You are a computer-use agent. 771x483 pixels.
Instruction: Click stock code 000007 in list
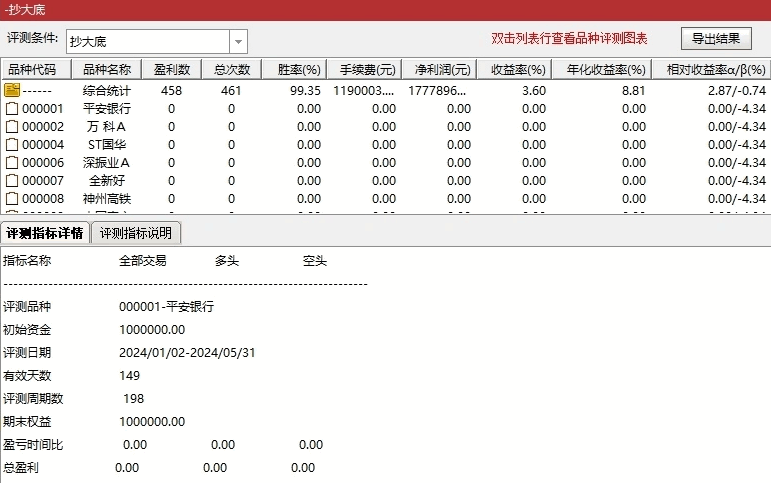[43, 181]
